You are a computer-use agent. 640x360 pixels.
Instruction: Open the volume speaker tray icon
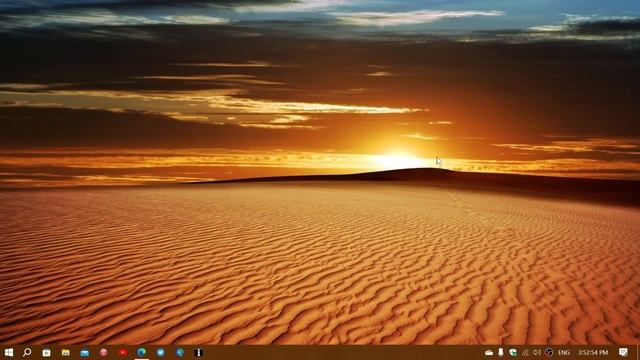537,352
